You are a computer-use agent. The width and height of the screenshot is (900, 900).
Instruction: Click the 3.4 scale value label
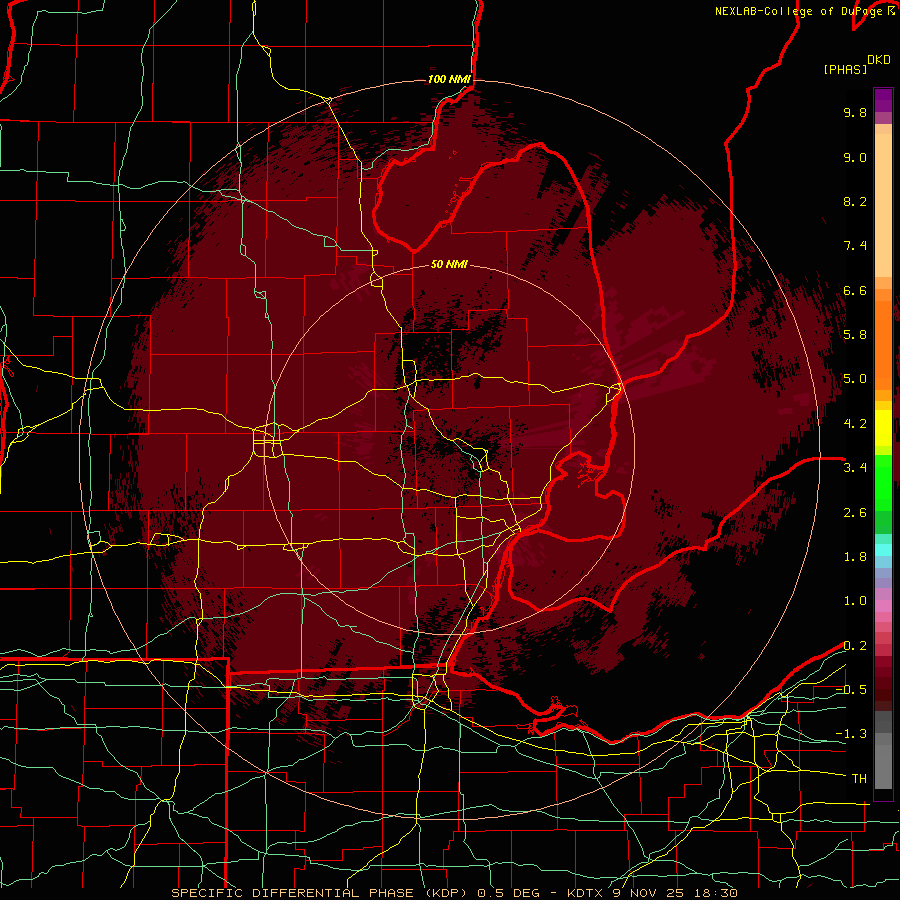coord(855,468)
